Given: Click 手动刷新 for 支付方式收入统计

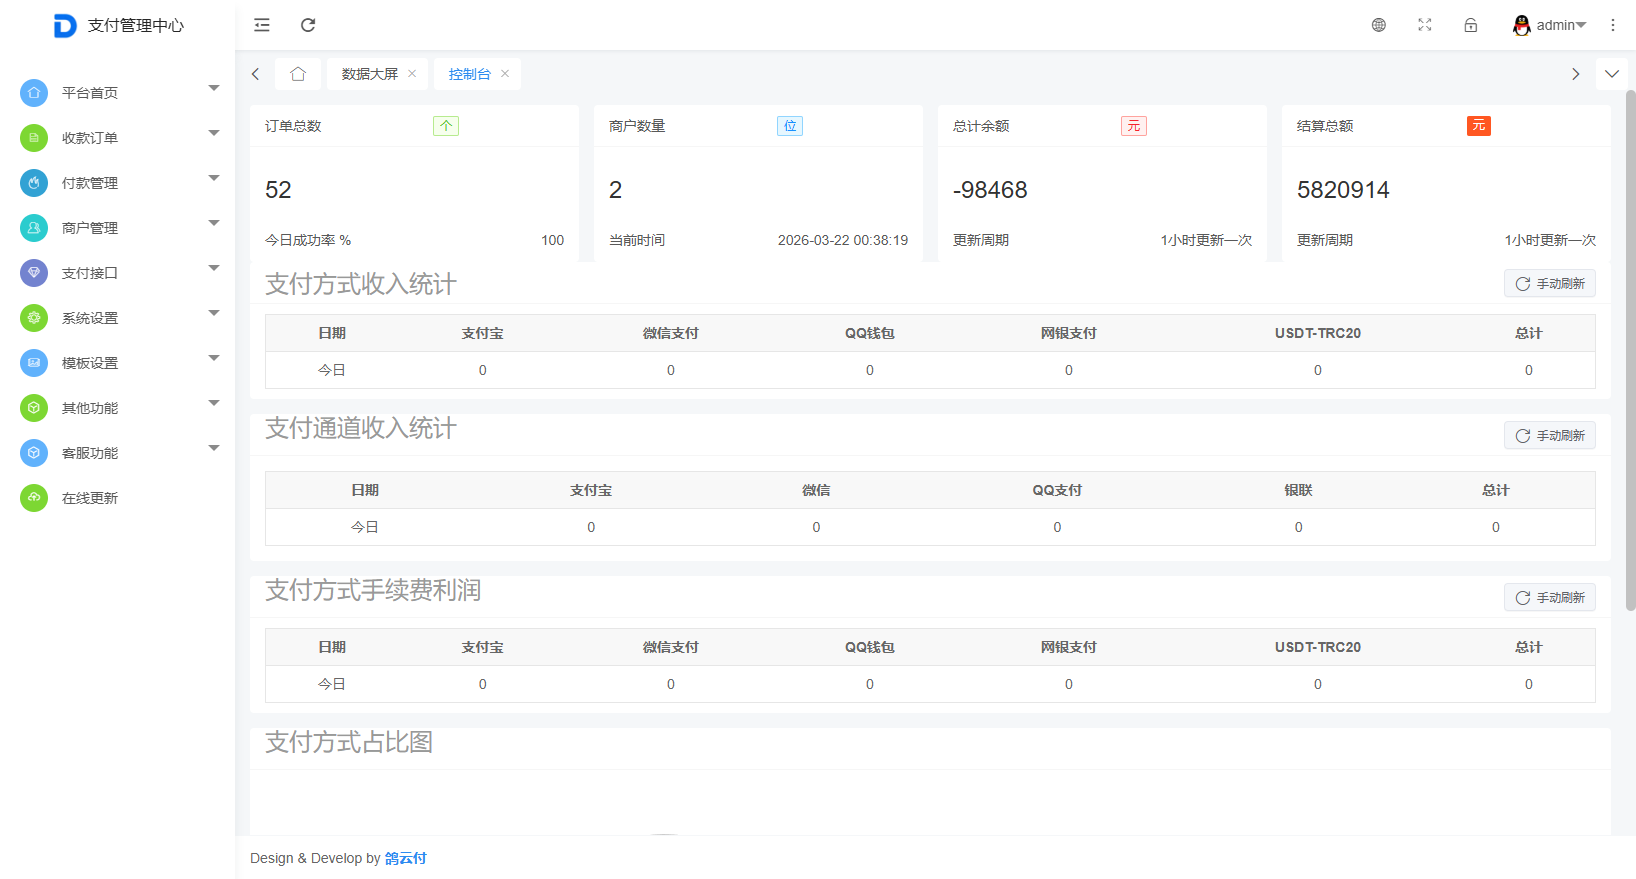Looking at the screenshot, I should (x=1550, y=284).
